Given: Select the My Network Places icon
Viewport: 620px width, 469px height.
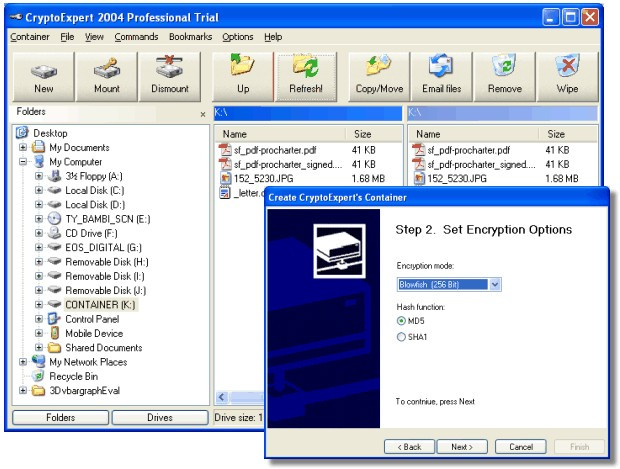Looking at the screenshot, I should (x=38, y=361).
